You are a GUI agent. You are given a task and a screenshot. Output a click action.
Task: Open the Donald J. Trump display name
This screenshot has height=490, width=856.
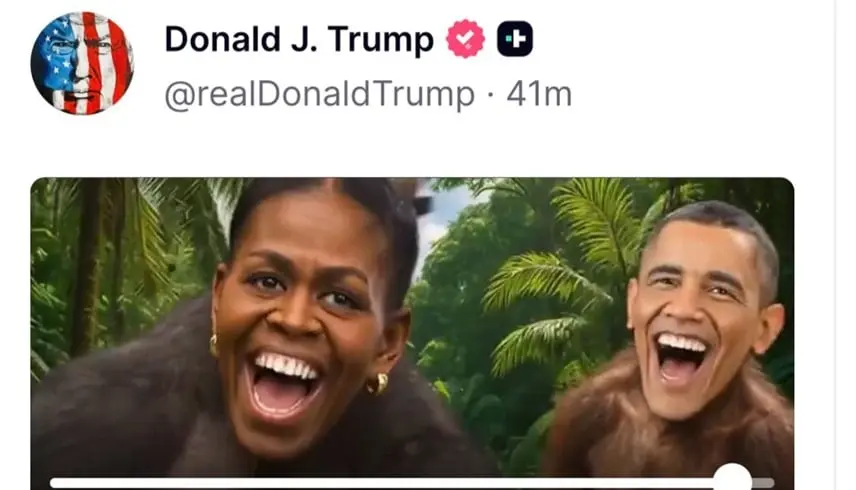coord(299,39)
